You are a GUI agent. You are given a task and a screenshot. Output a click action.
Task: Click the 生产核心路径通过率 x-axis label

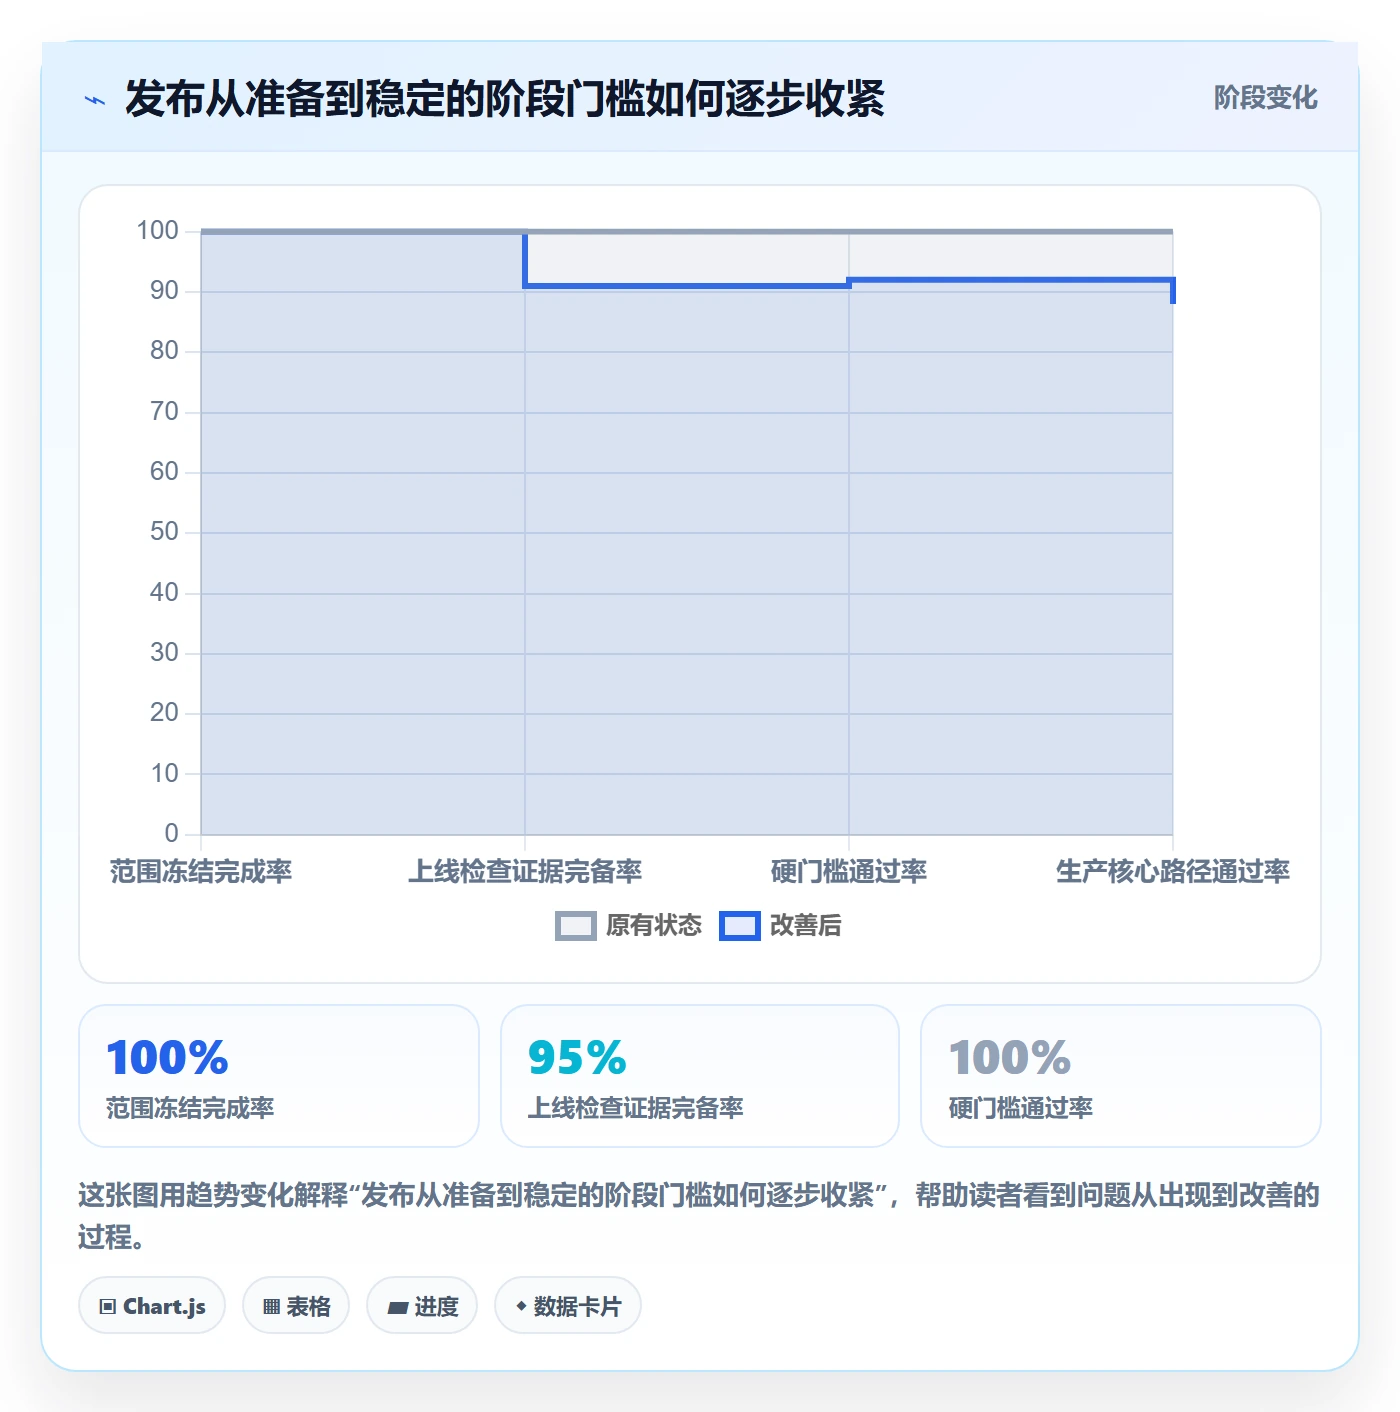click(1173, 872)
